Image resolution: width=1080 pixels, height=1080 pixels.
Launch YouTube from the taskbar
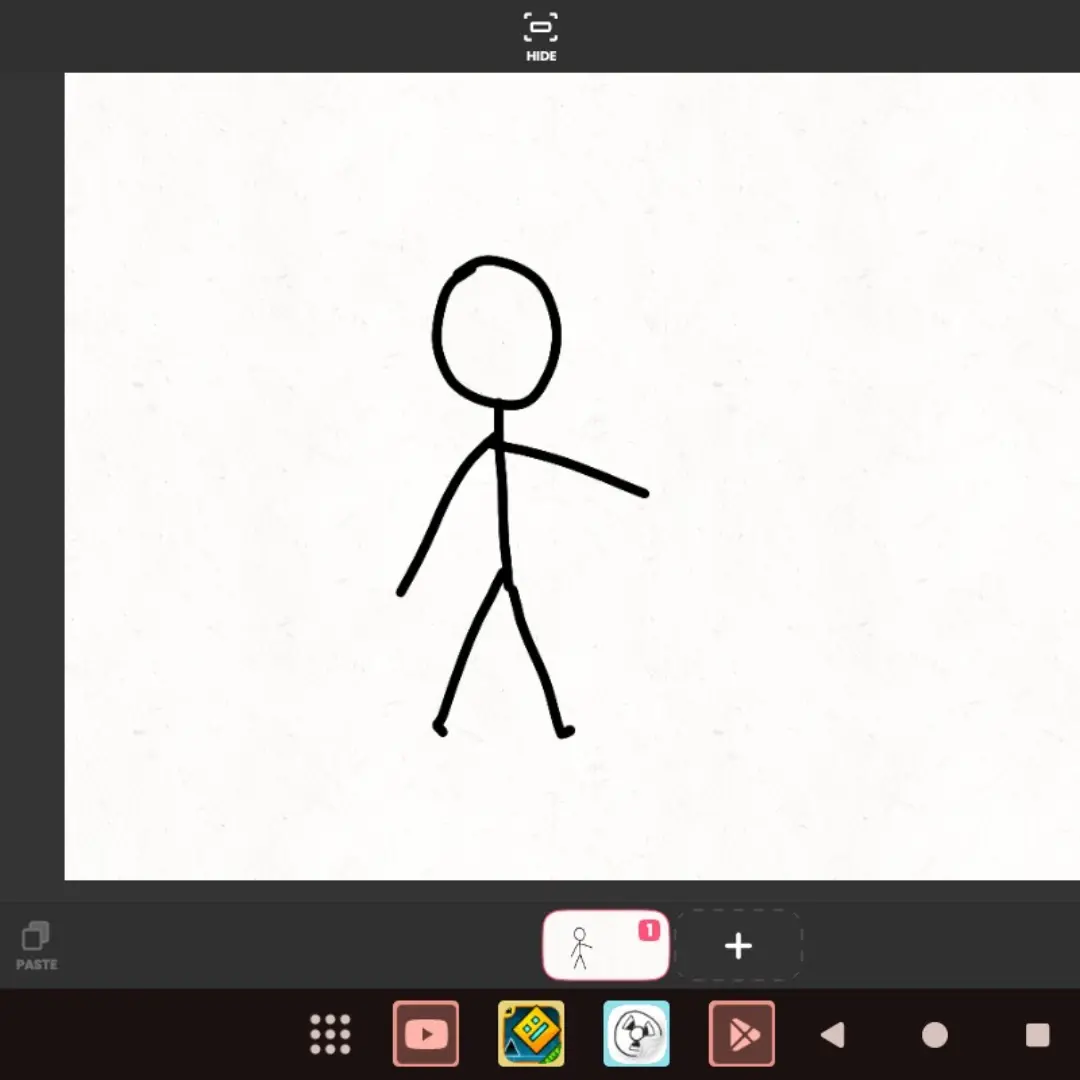[x=426, y=1034]
